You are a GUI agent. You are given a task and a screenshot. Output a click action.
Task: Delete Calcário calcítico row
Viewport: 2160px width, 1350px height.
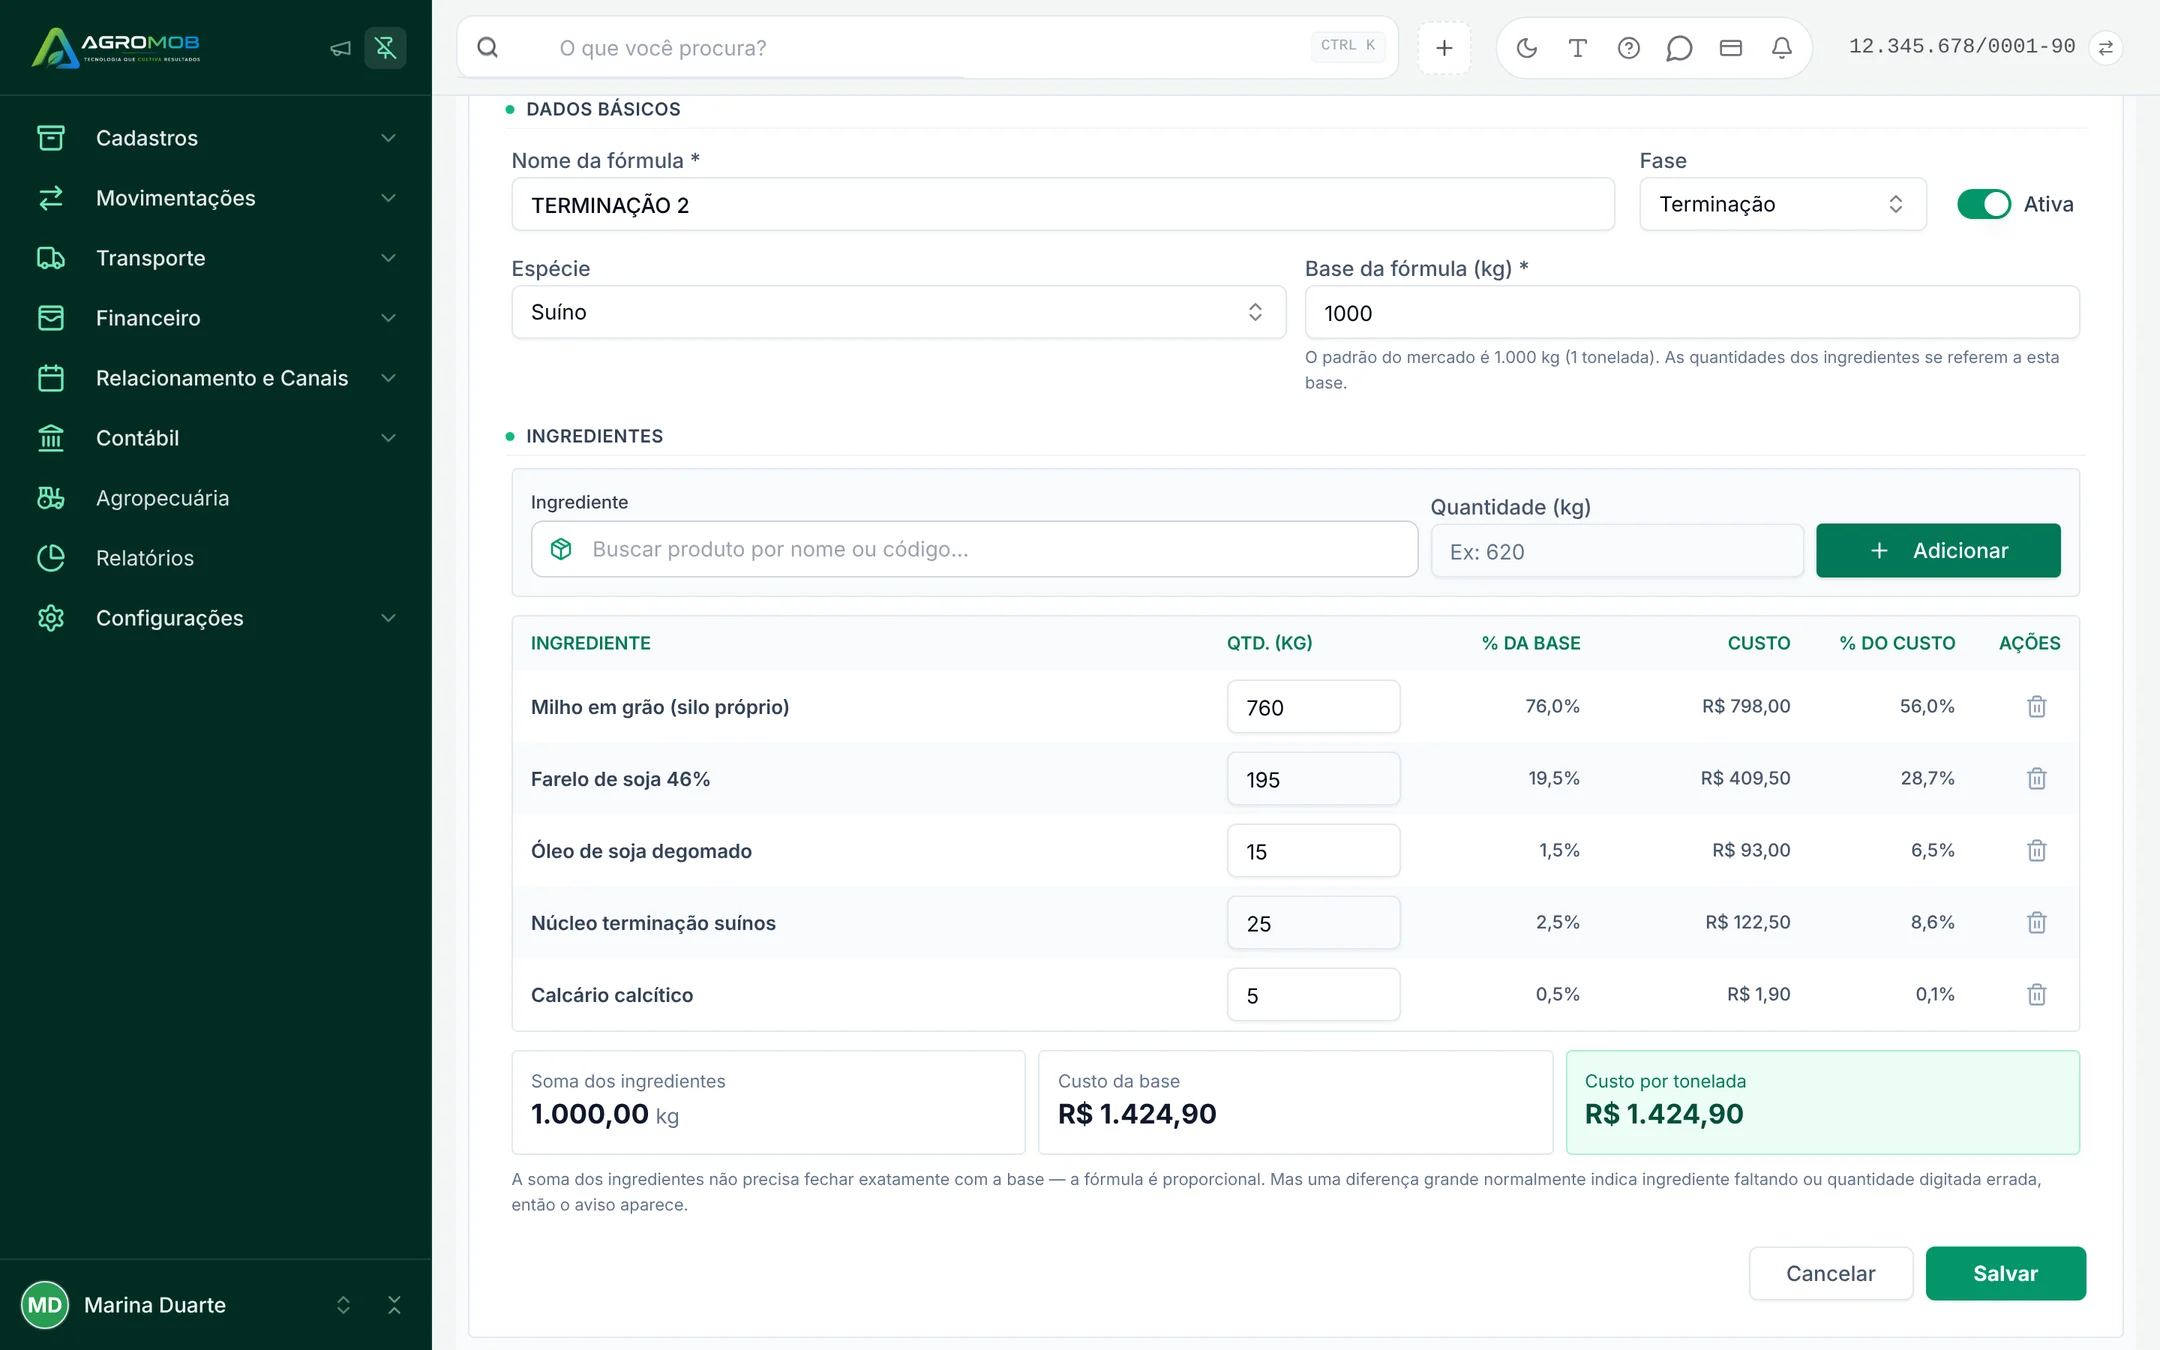(x=2036, y=995)
